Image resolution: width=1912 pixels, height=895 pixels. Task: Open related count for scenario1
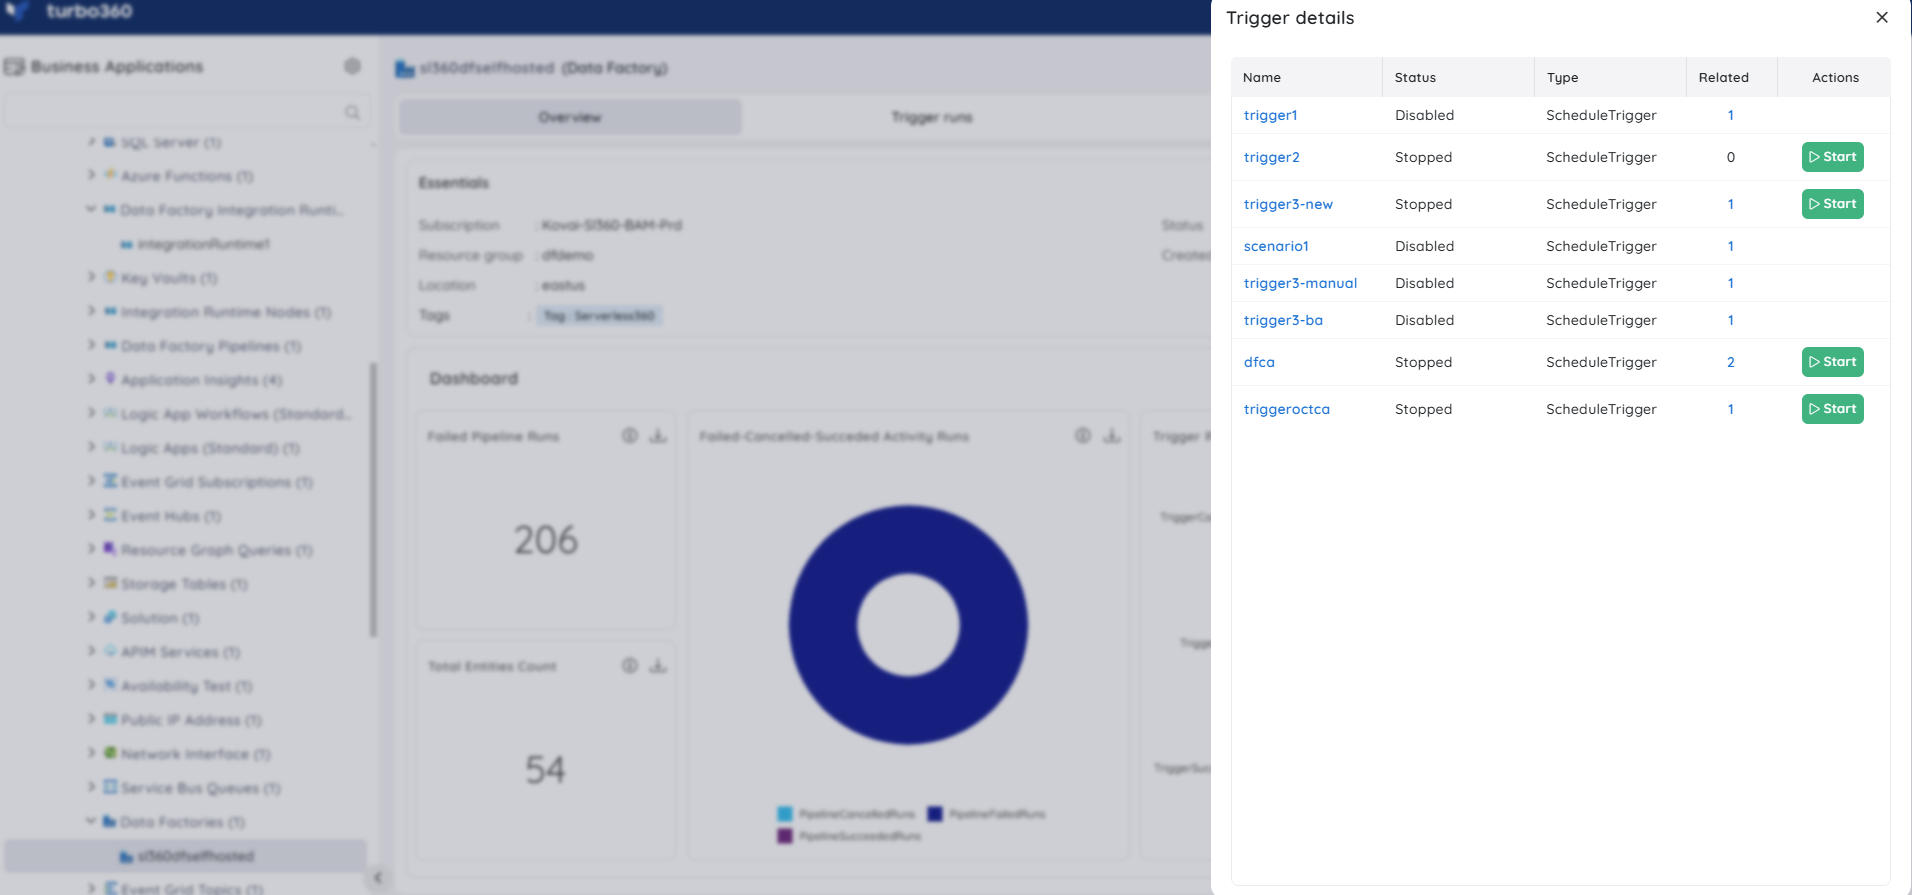pos(1730,246)
